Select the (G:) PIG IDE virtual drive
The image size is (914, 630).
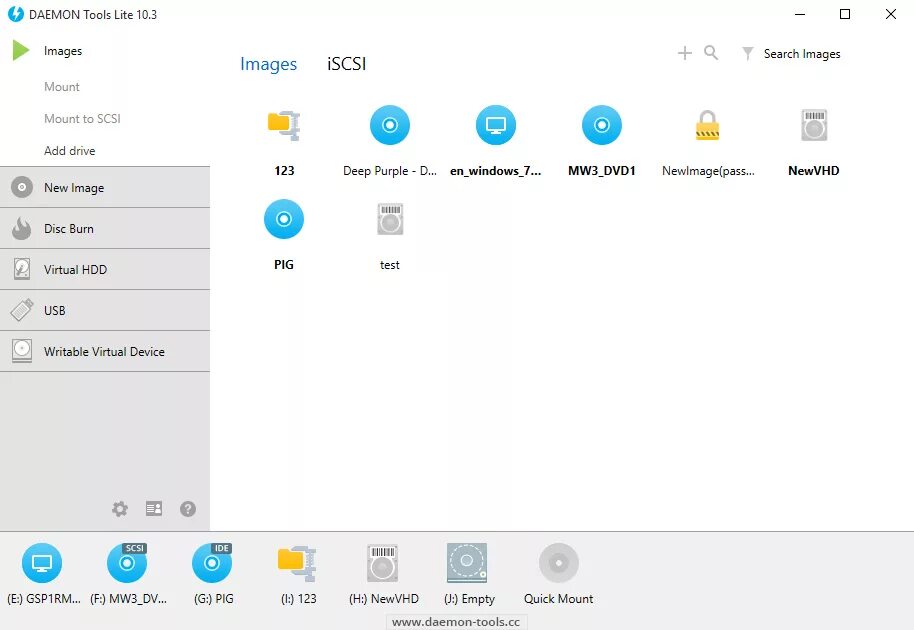(x=211, y=562)
